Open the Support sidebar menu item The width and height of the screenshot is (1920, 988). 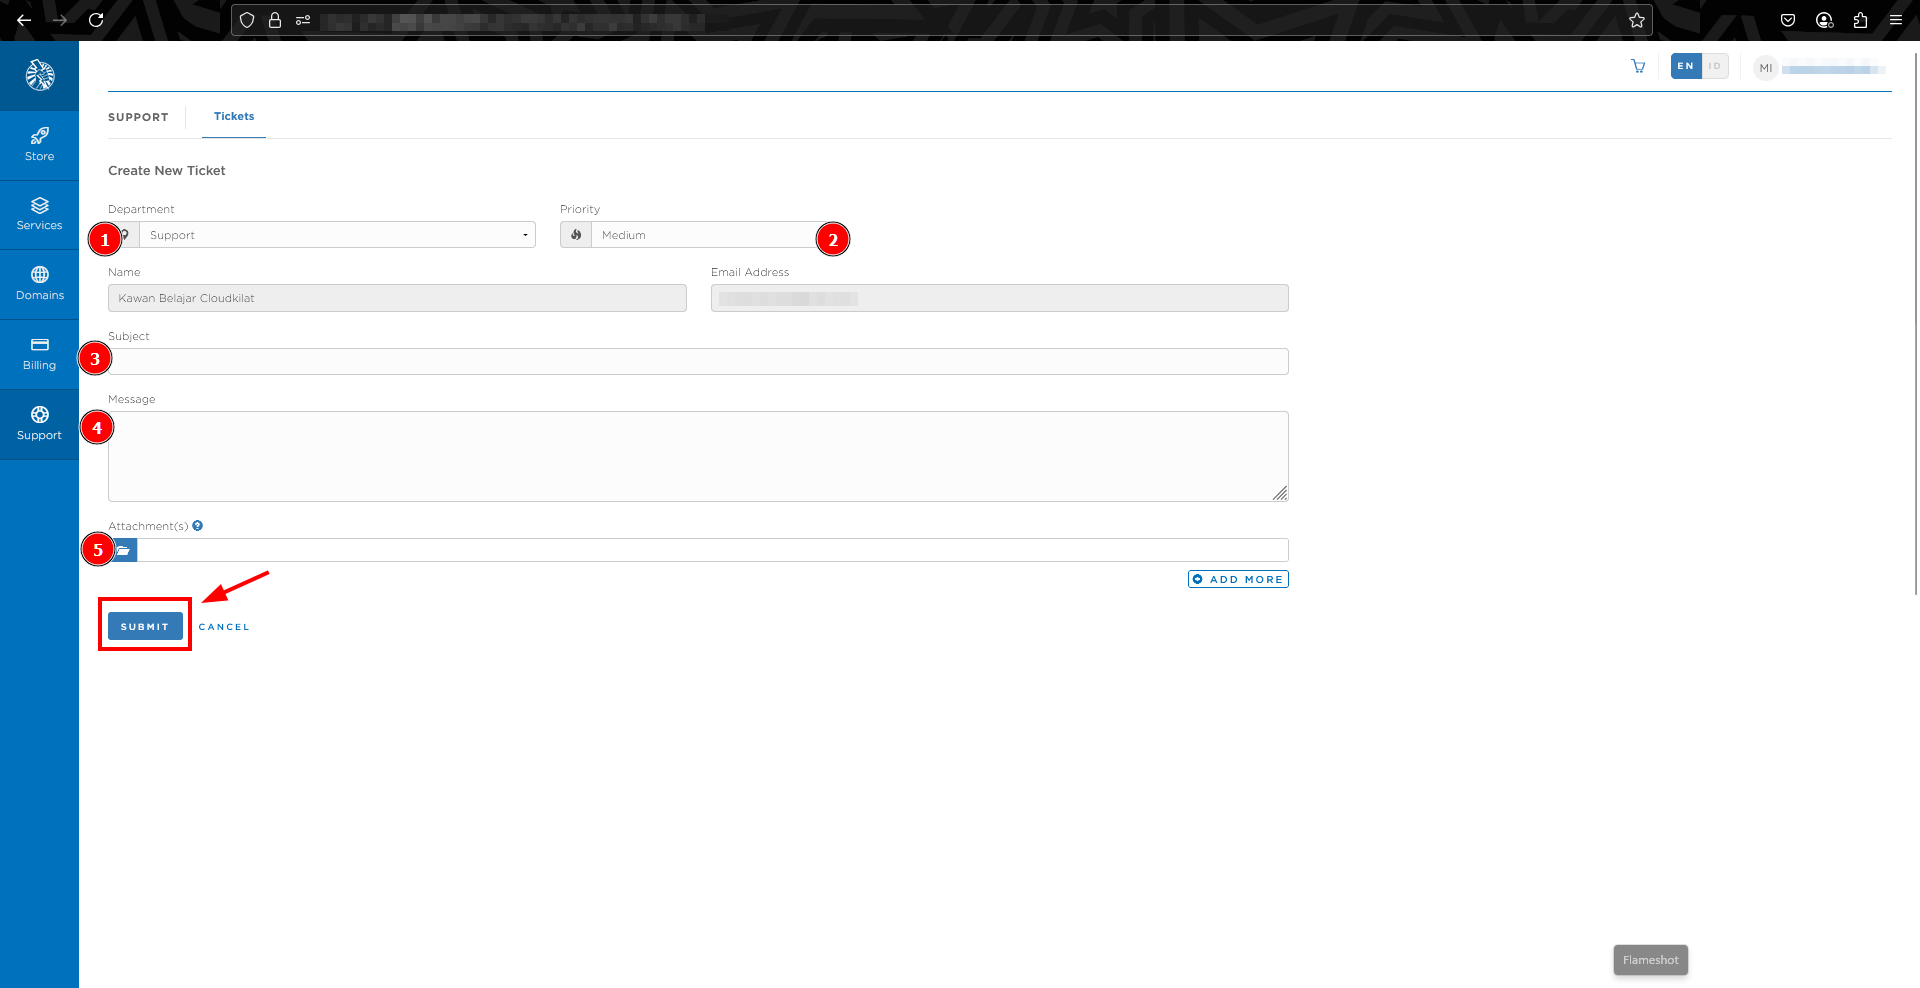pos(39,424)
